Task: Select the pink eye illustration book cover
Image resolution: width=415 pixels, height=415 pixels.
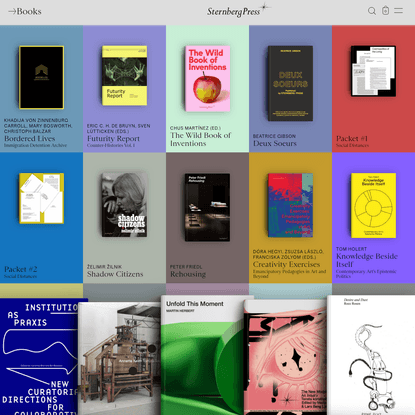Action: [286, 357]
